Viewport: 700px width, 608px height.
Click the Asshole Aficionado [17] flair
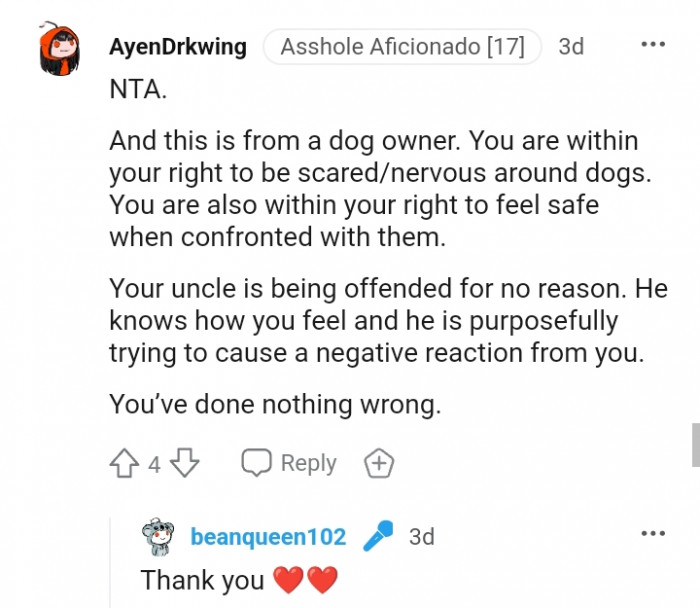point(402,47)
